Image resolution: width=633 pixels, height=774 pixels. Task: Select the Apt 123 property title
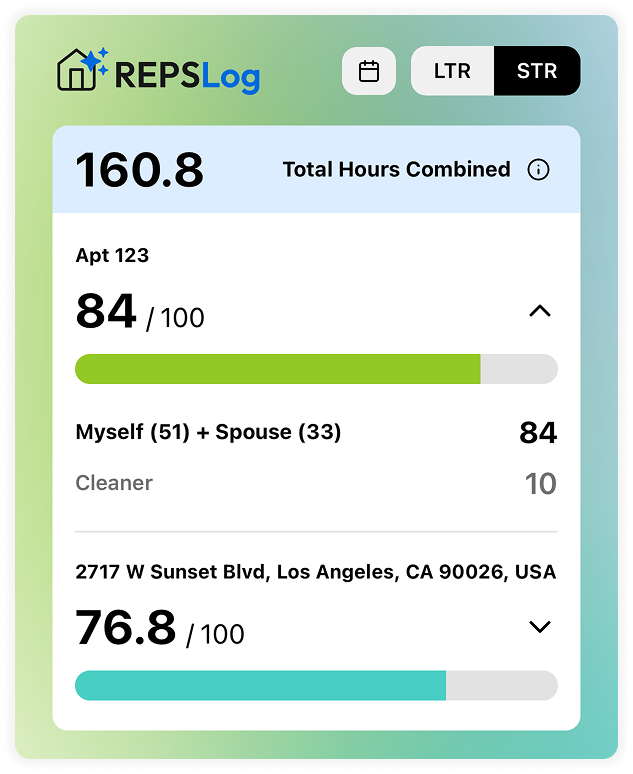[112, 256]
